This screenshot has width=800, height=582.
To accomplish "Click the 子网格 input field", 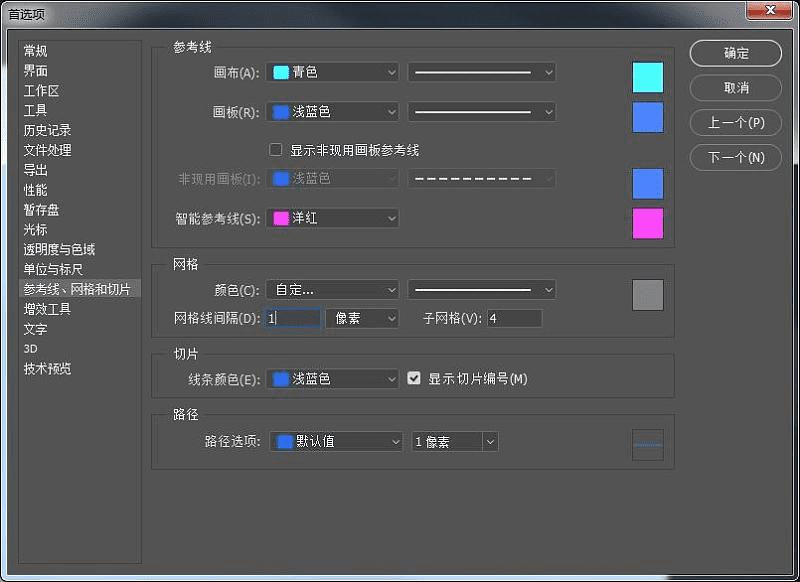I will point(514,318).
